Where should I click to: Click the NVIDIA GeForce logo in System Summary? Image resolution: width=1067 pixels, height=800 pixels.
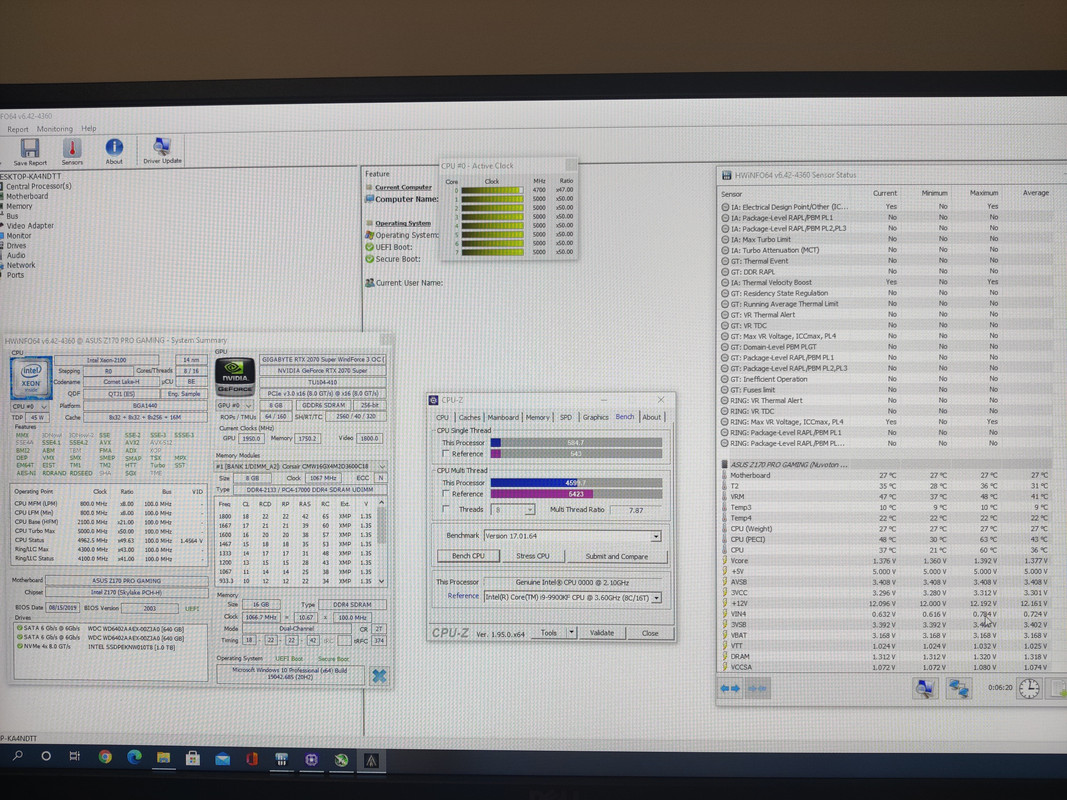coord(235,376)
